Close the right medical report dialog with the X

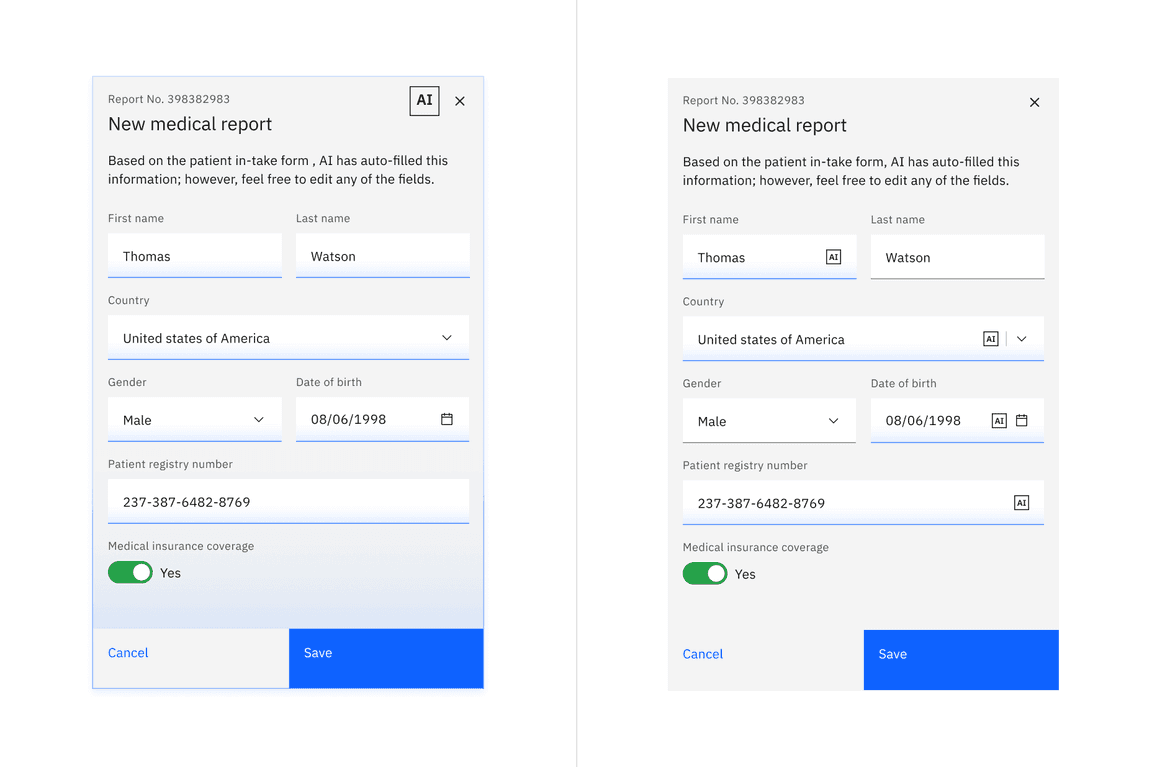(x=1035, y=102)
